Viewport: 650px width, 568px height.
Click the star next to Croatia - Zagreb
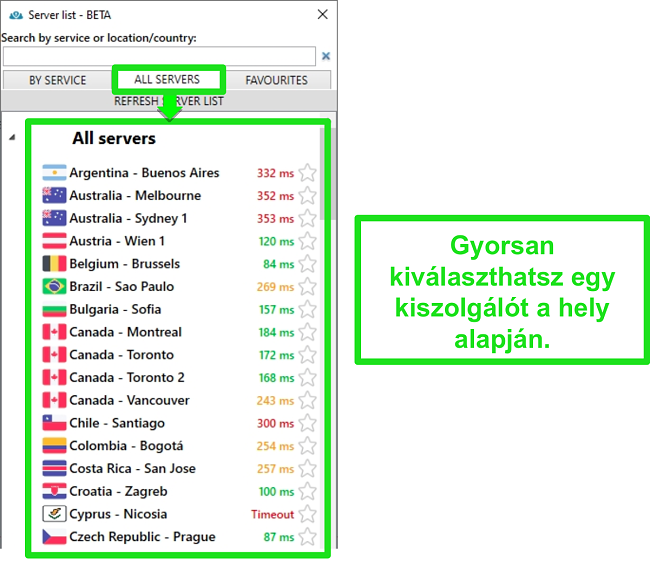point(307,492)
